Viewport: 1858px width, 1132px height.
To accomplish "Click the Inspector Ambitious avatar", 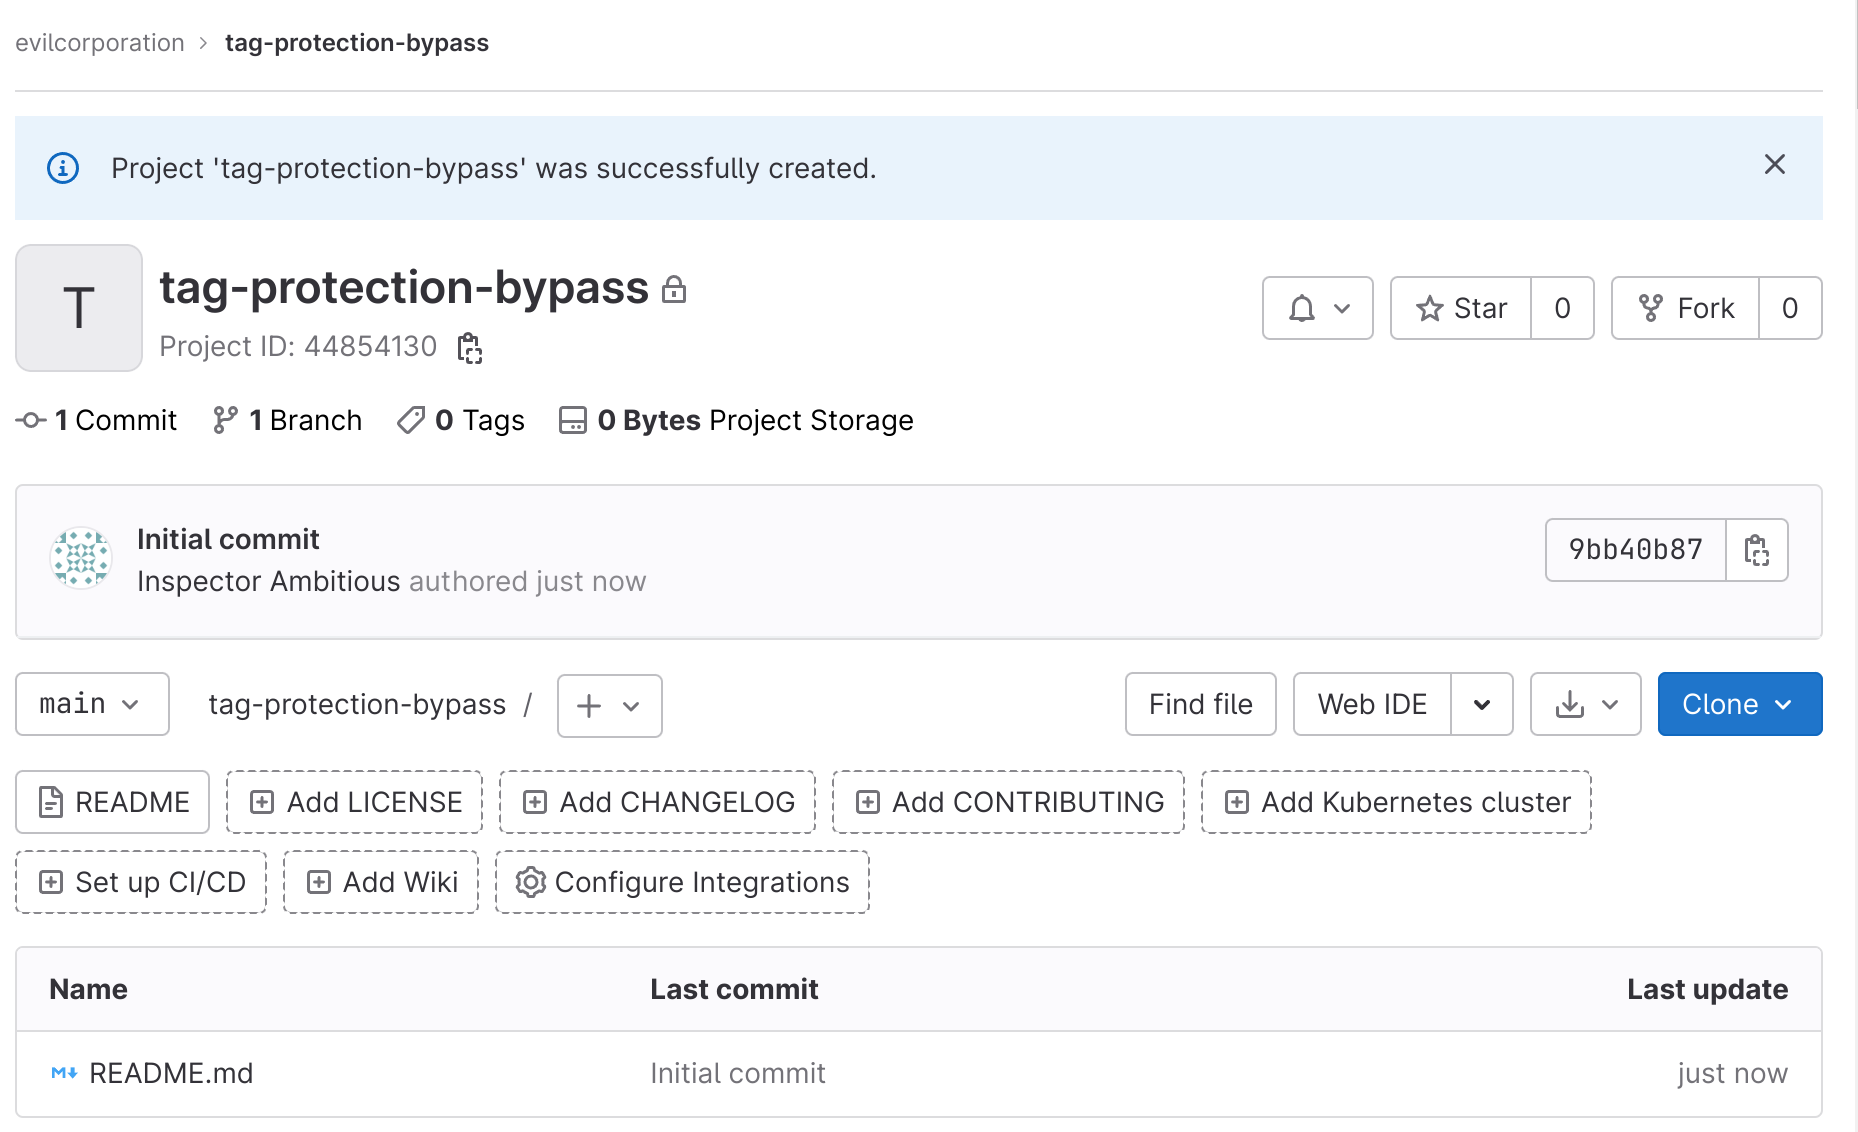I will [x=81, y=558].
